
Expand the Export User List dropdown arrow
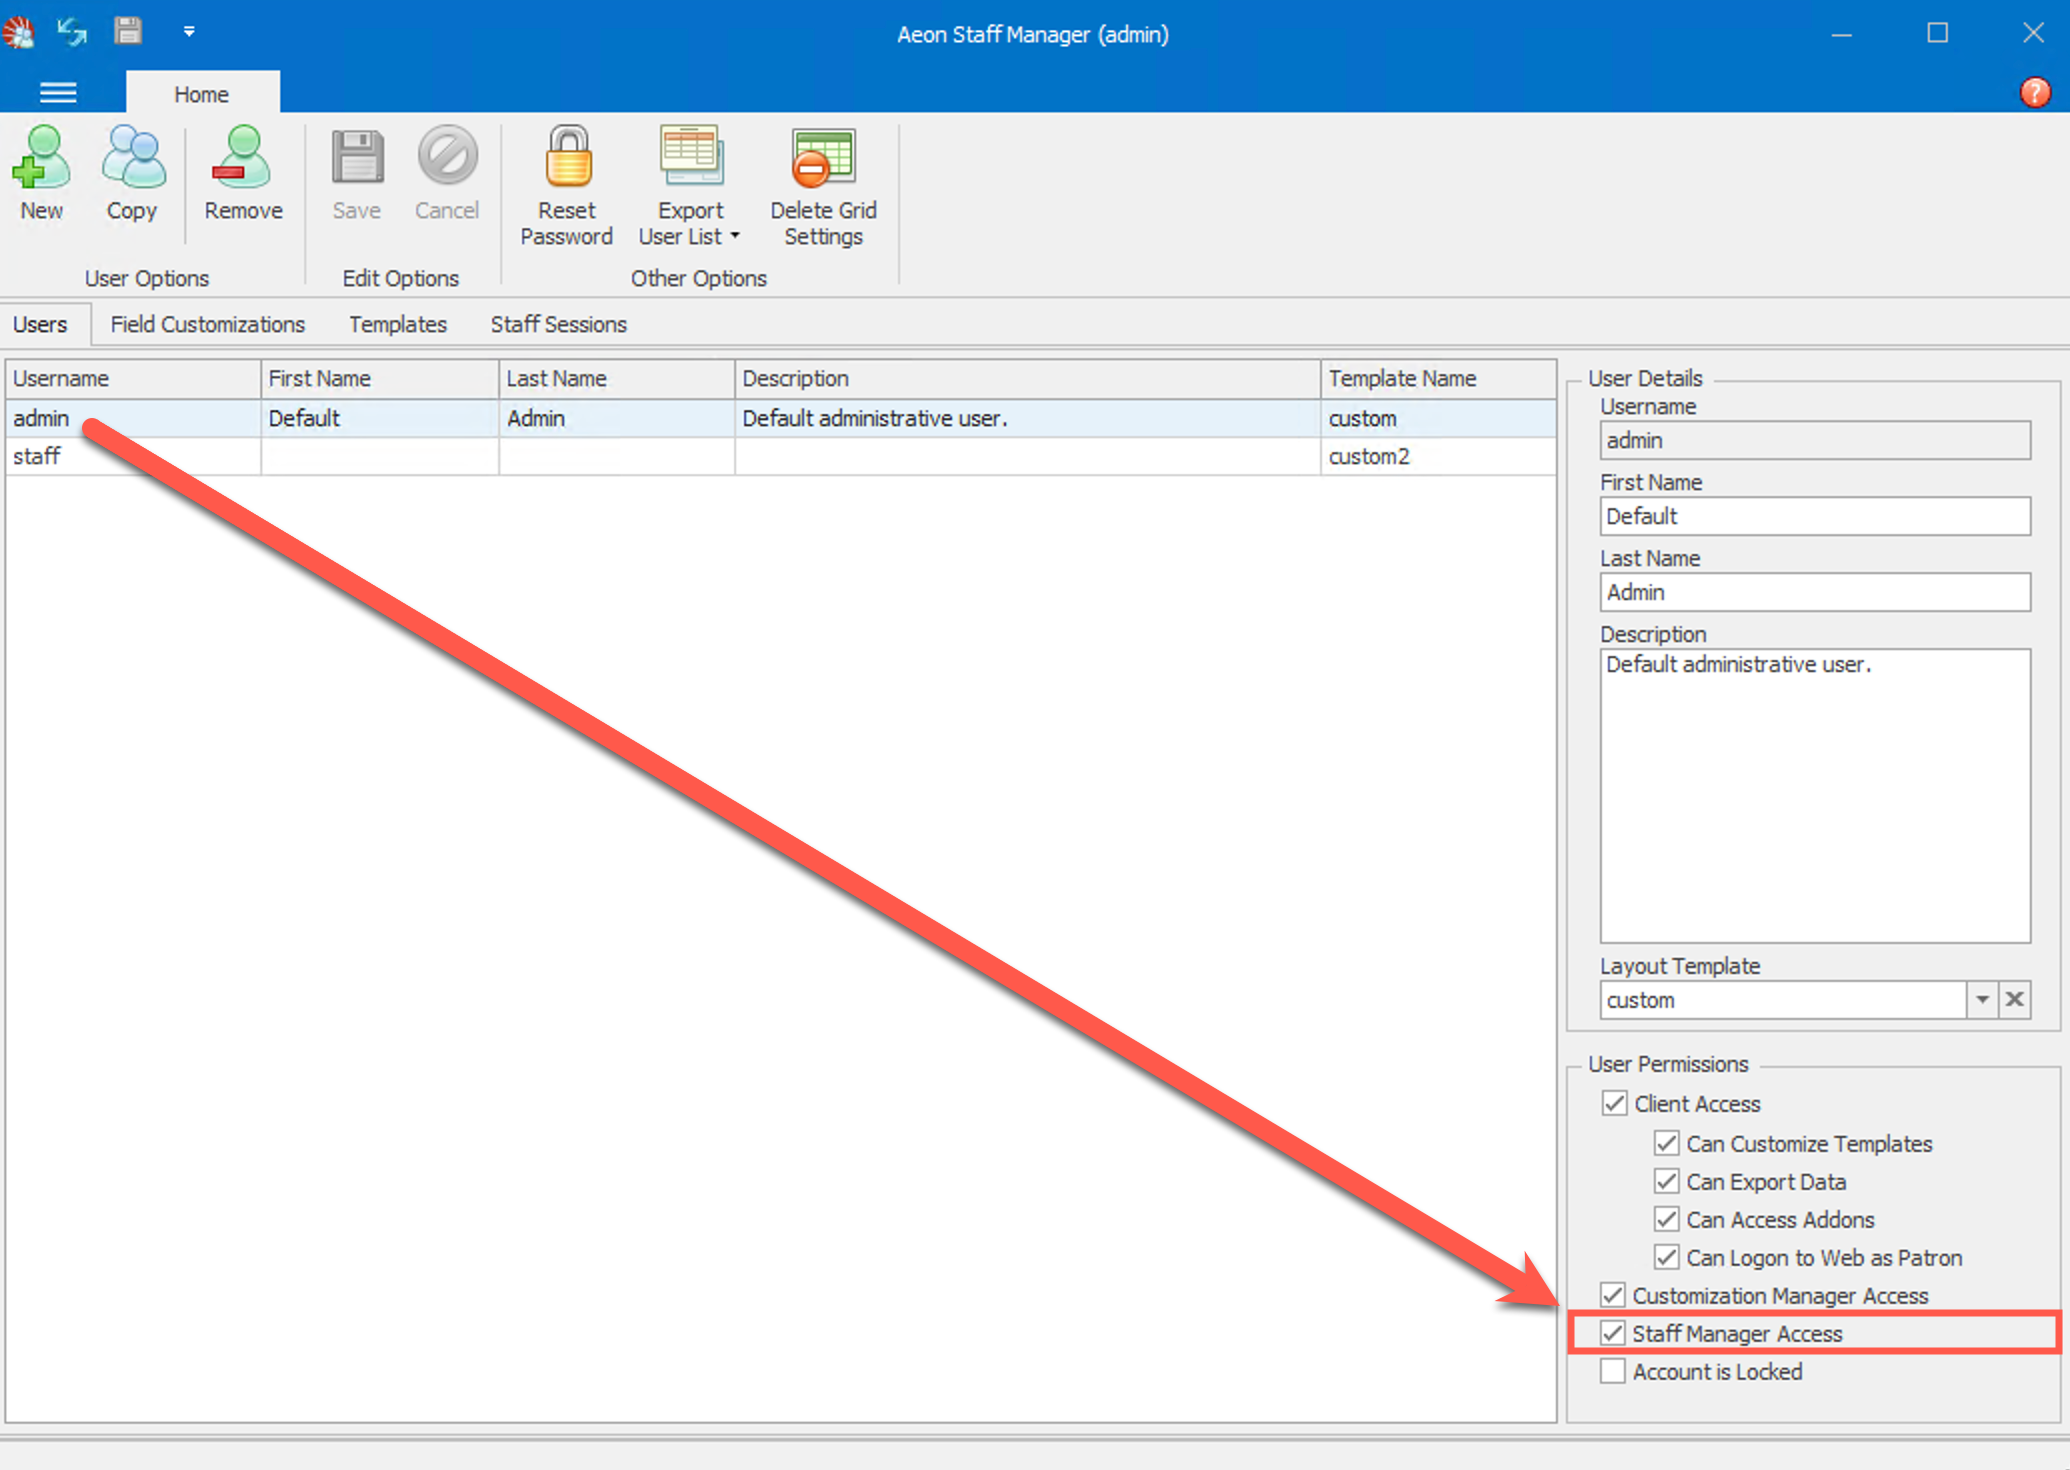point(733,237)
